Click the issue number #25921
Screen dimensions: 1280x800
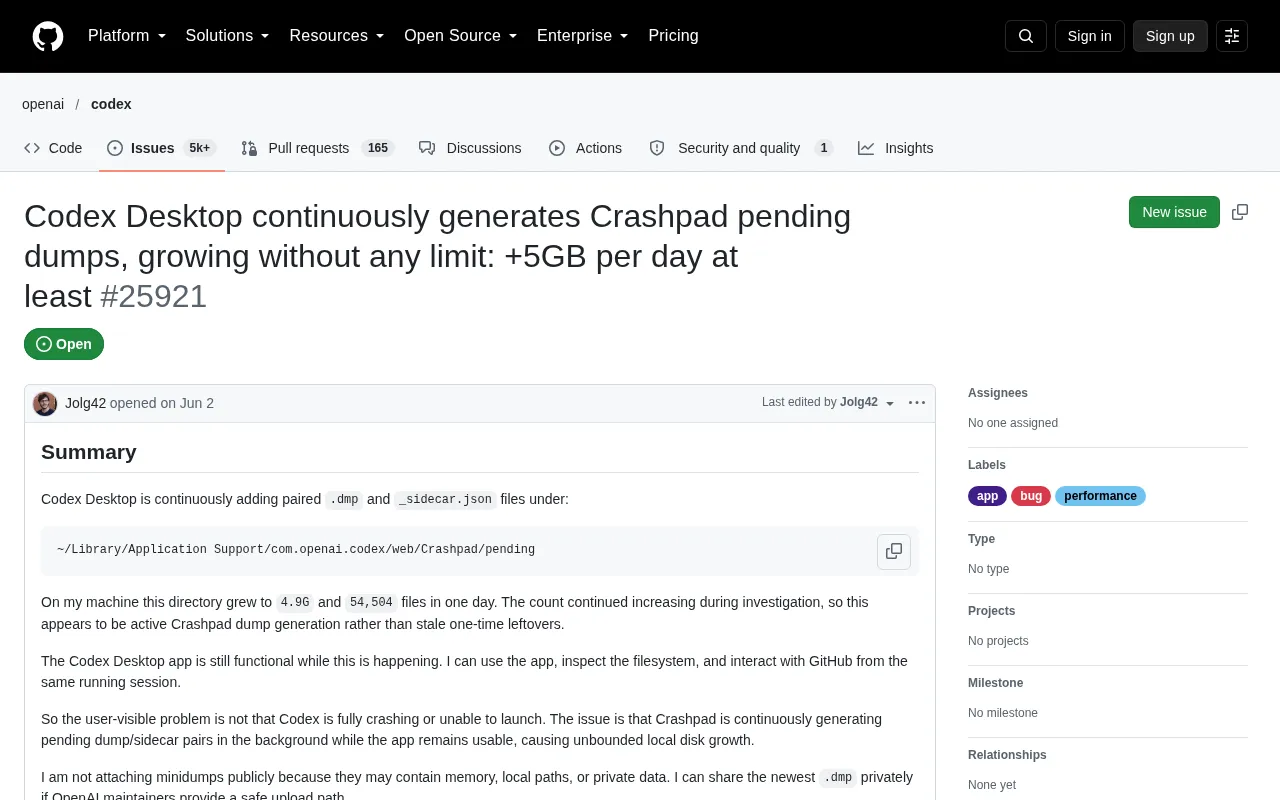[154, 296]
